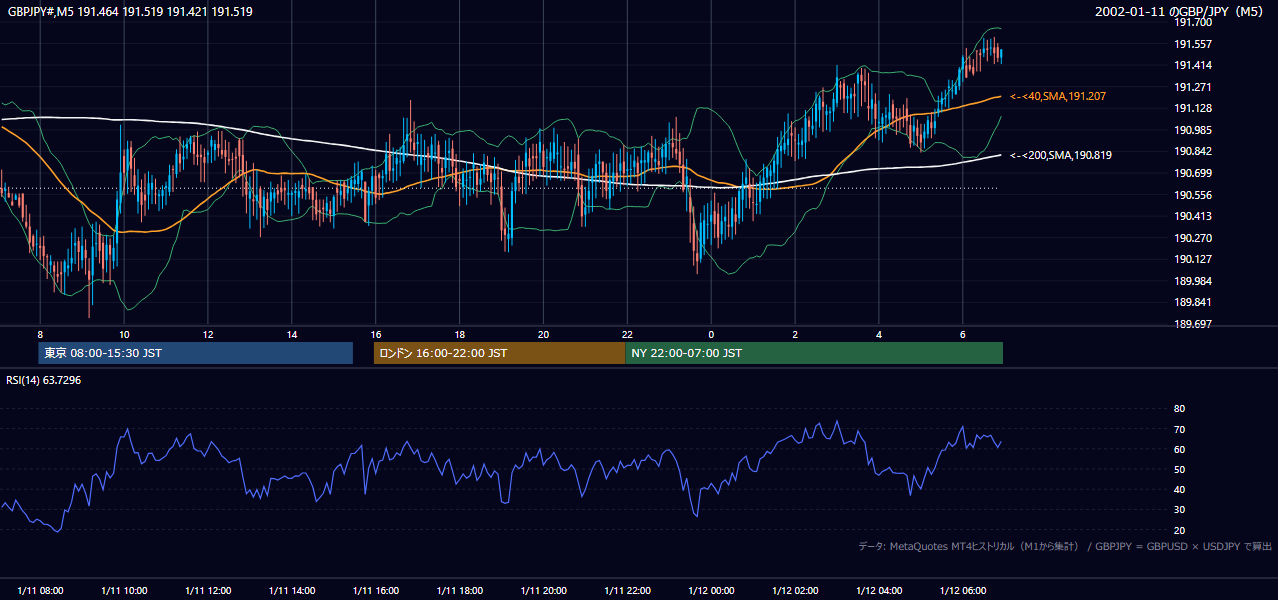This screenshot has width=1278, height=600.
Task: Click bottom time label 1/11 16:00
Action: pyautogui.click(x=376, y=591)
